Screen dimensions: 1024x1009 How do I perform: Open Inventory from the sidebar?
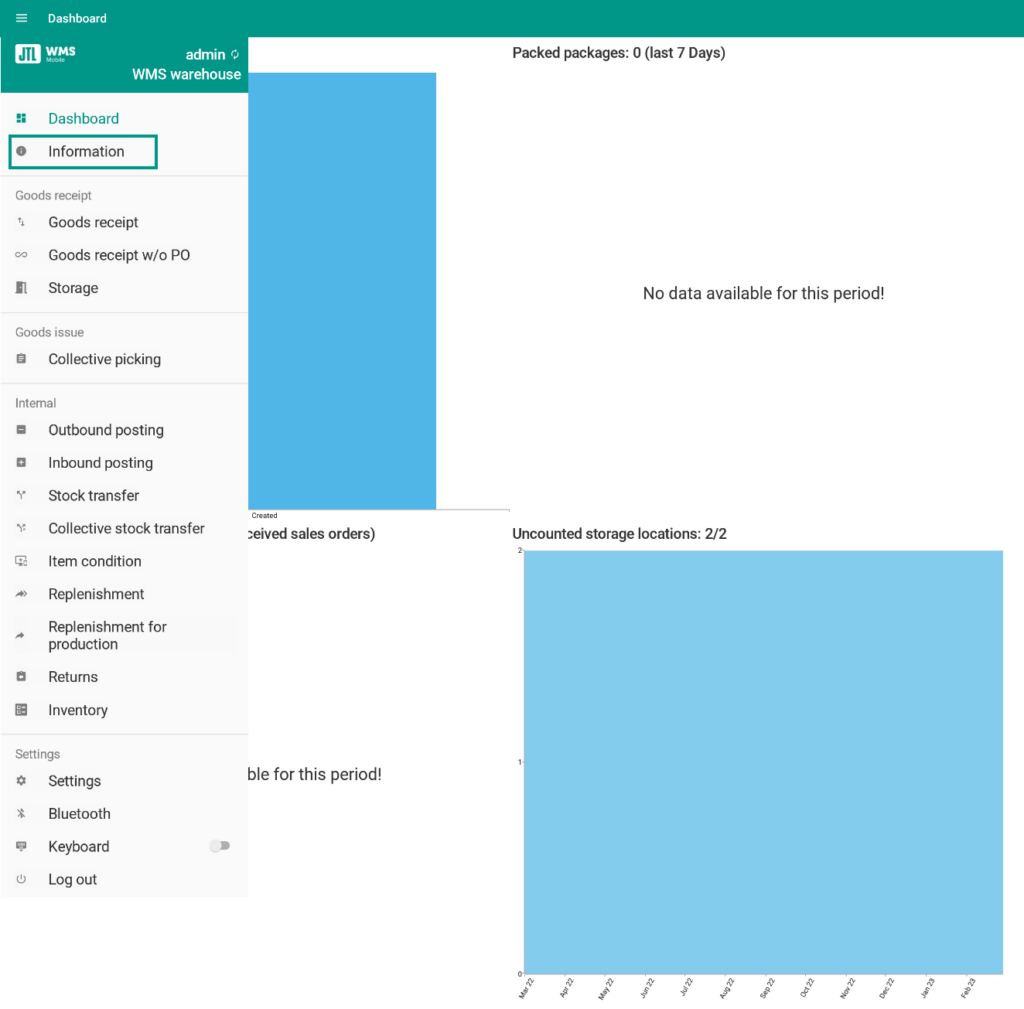pos(78,710)
